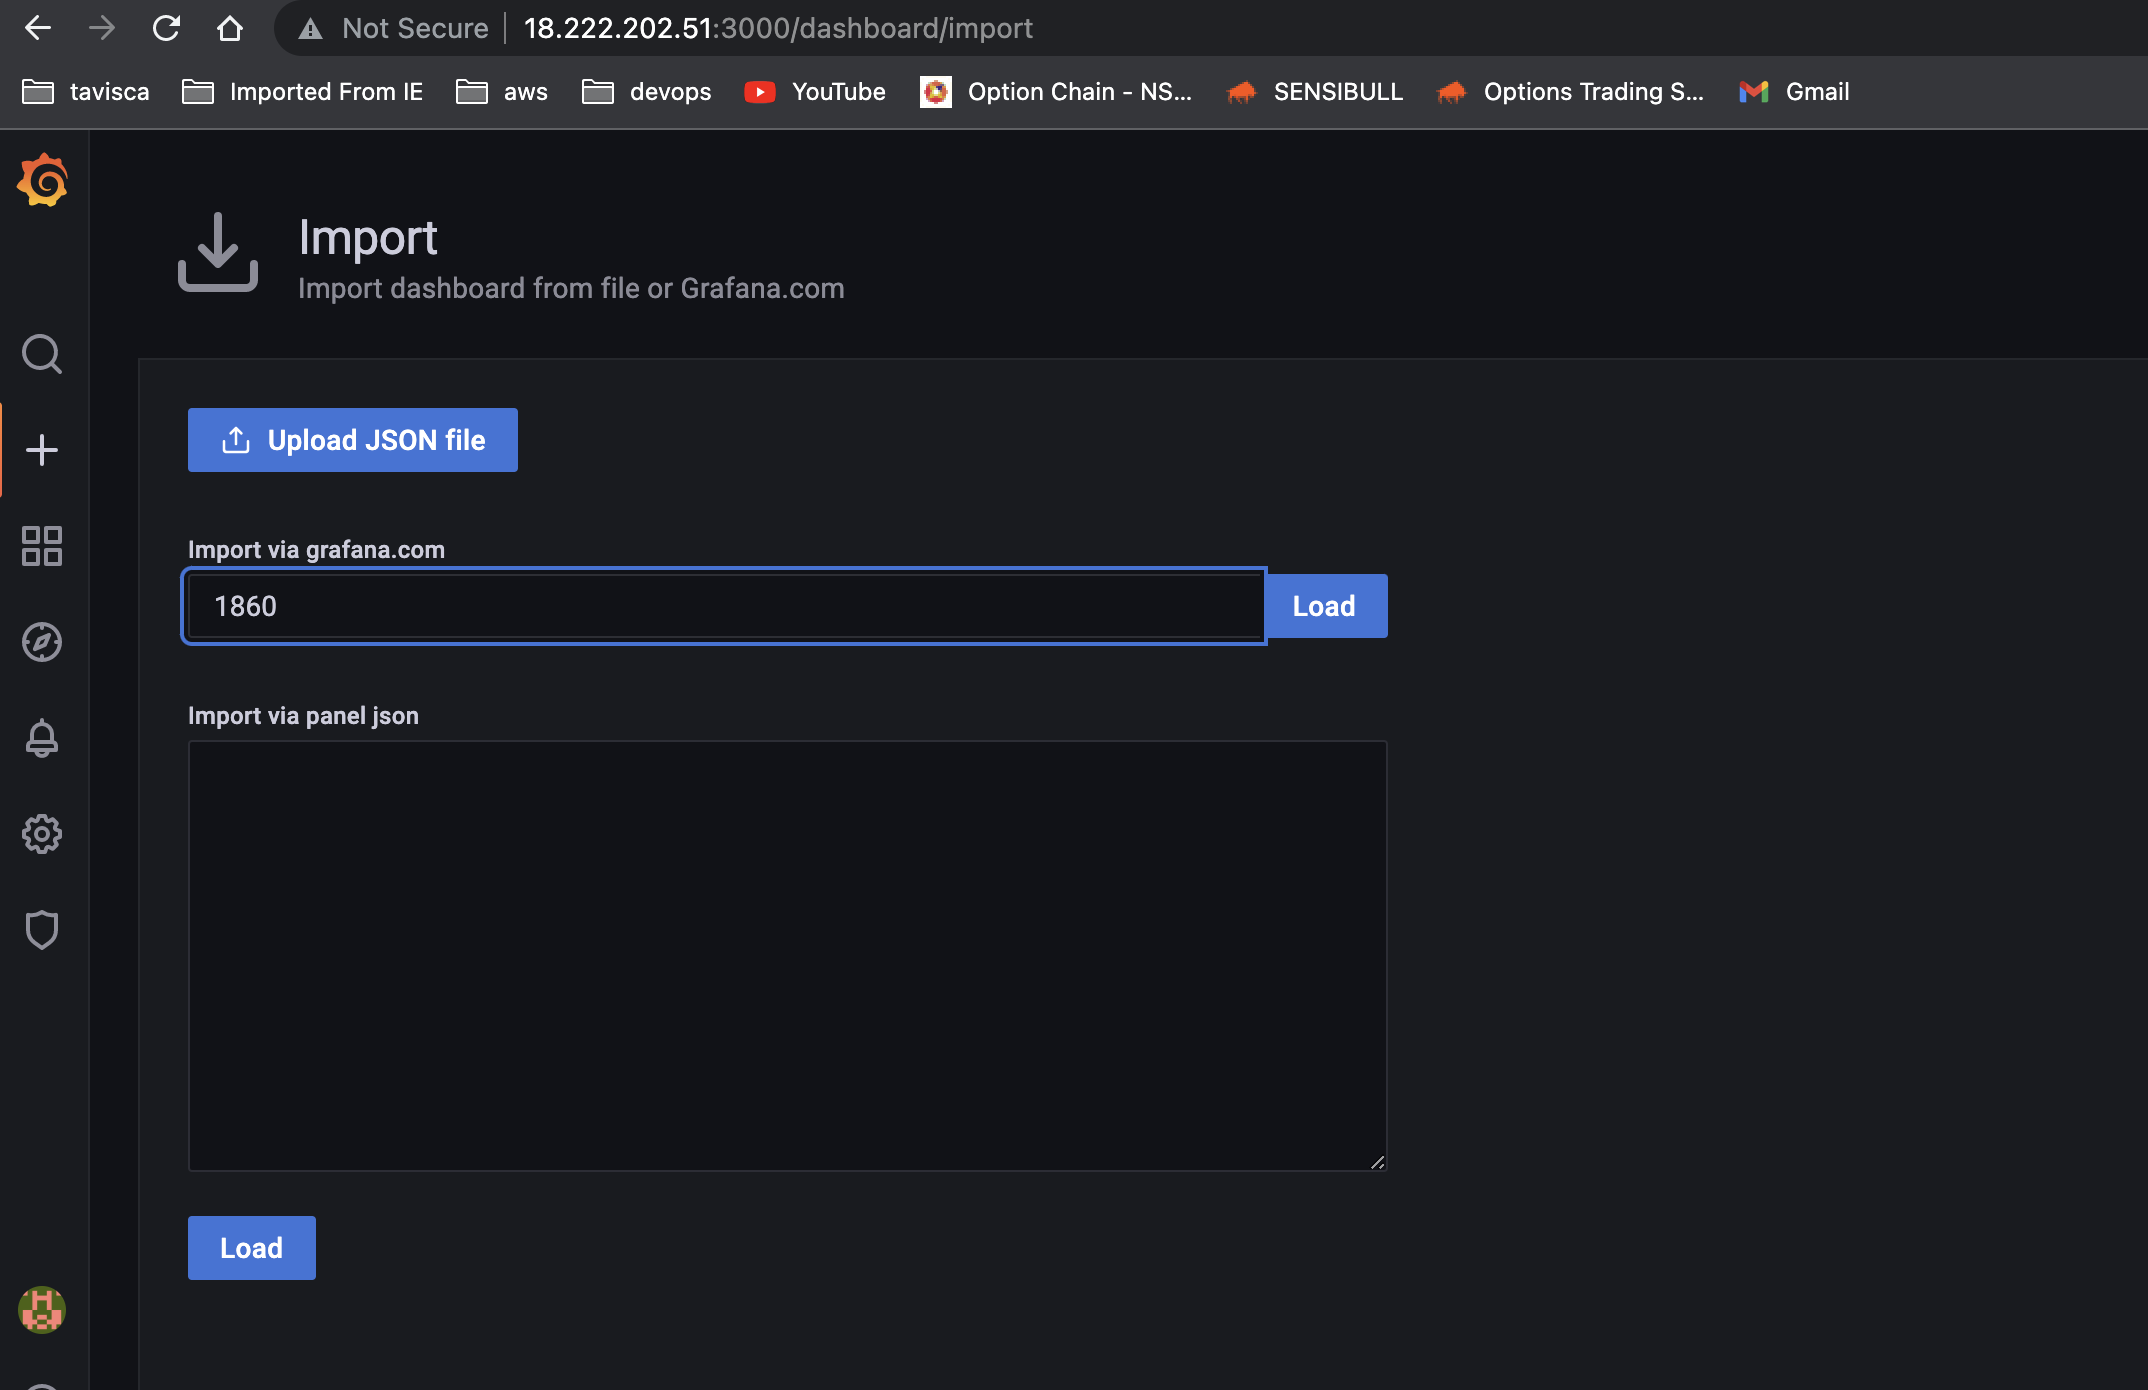Open the Search dashboards magnifier icon
2148x1390 pixels.
[42, 354]
